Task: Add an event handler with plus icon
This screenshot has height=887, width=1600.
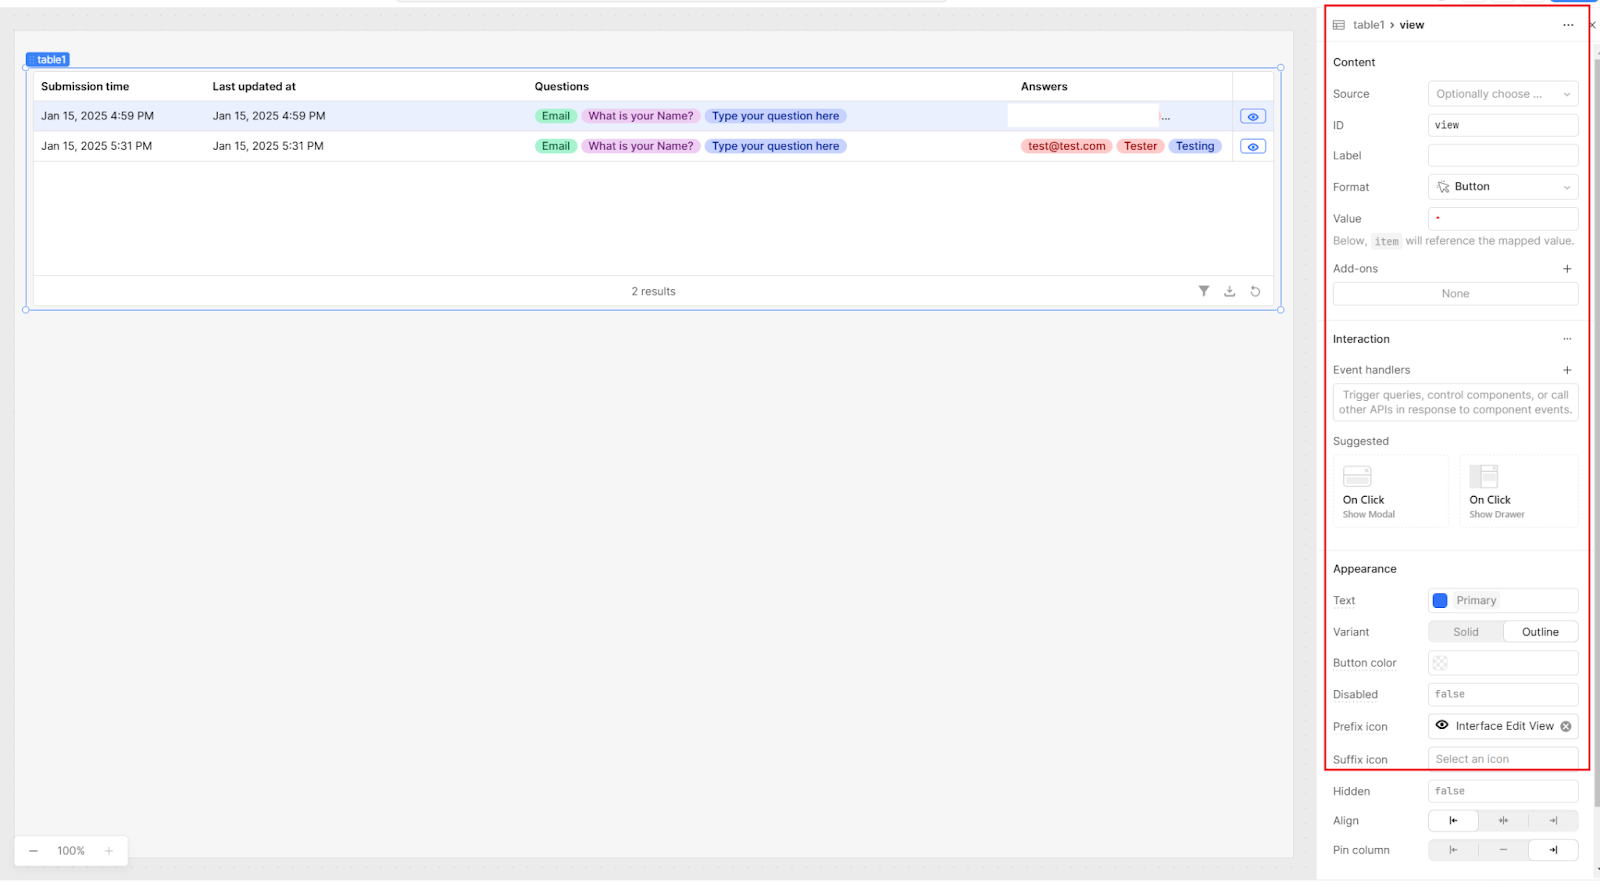Action: pos(1567,370)
